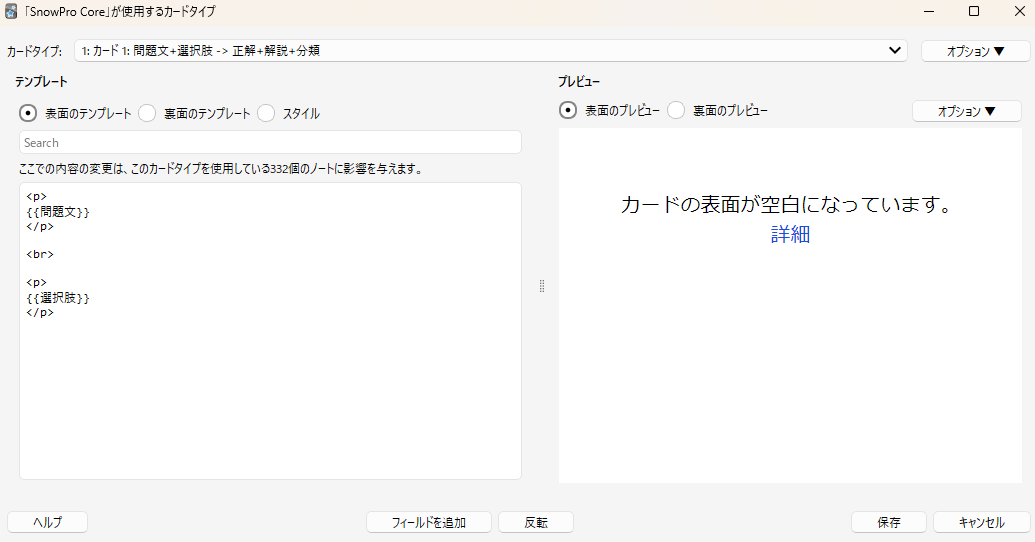
Task: Click the <br> line in the template
Action: click(40, 254)
